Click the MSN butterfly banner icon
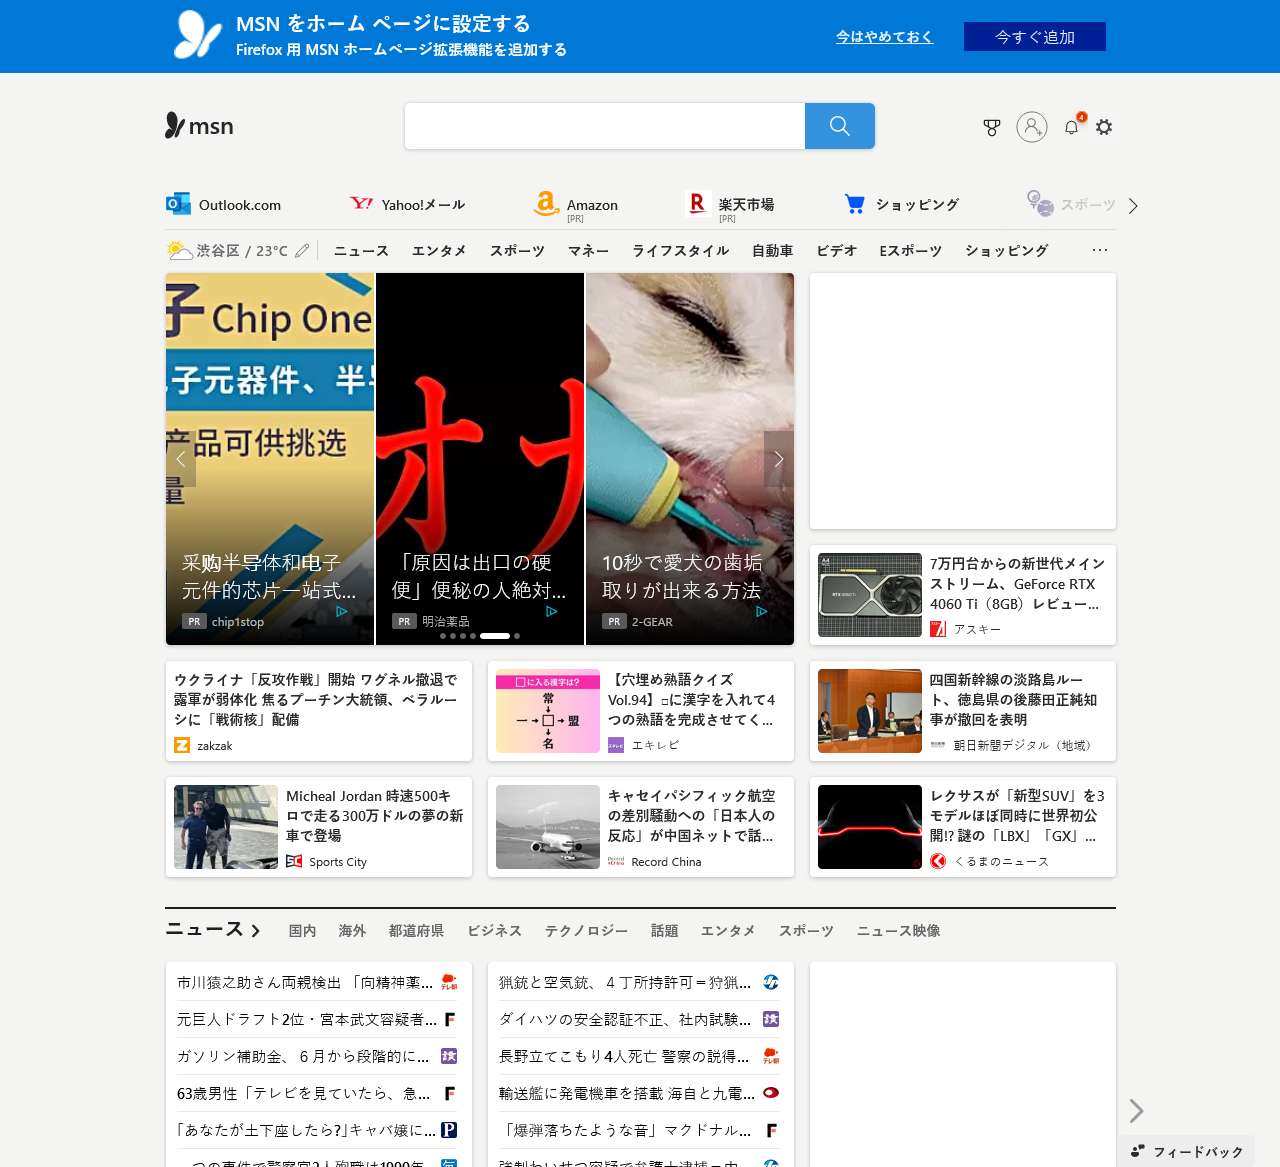The image size is (1280, 1167). 198,35
